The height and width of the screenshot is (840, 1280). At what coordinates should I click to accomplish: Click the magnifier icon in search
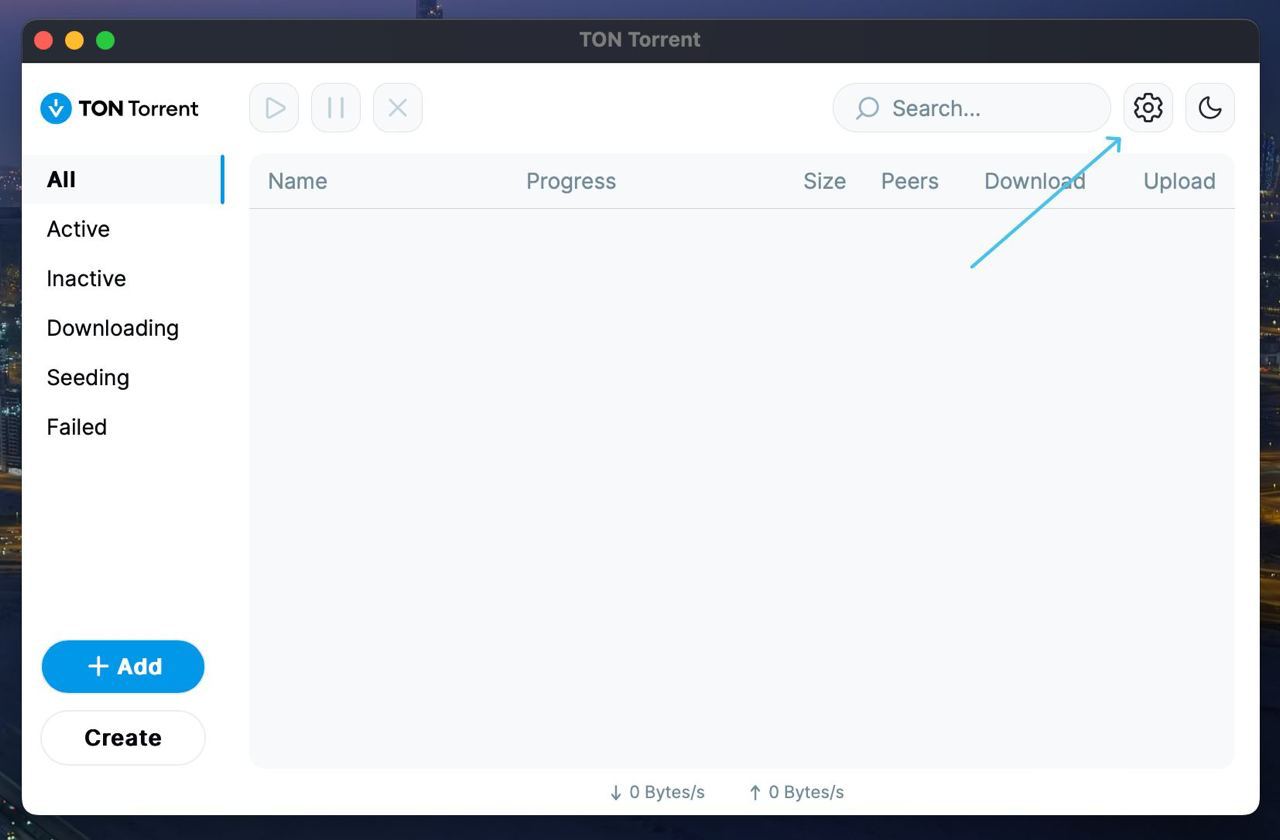pyautogui.click(x=867, y=108)
